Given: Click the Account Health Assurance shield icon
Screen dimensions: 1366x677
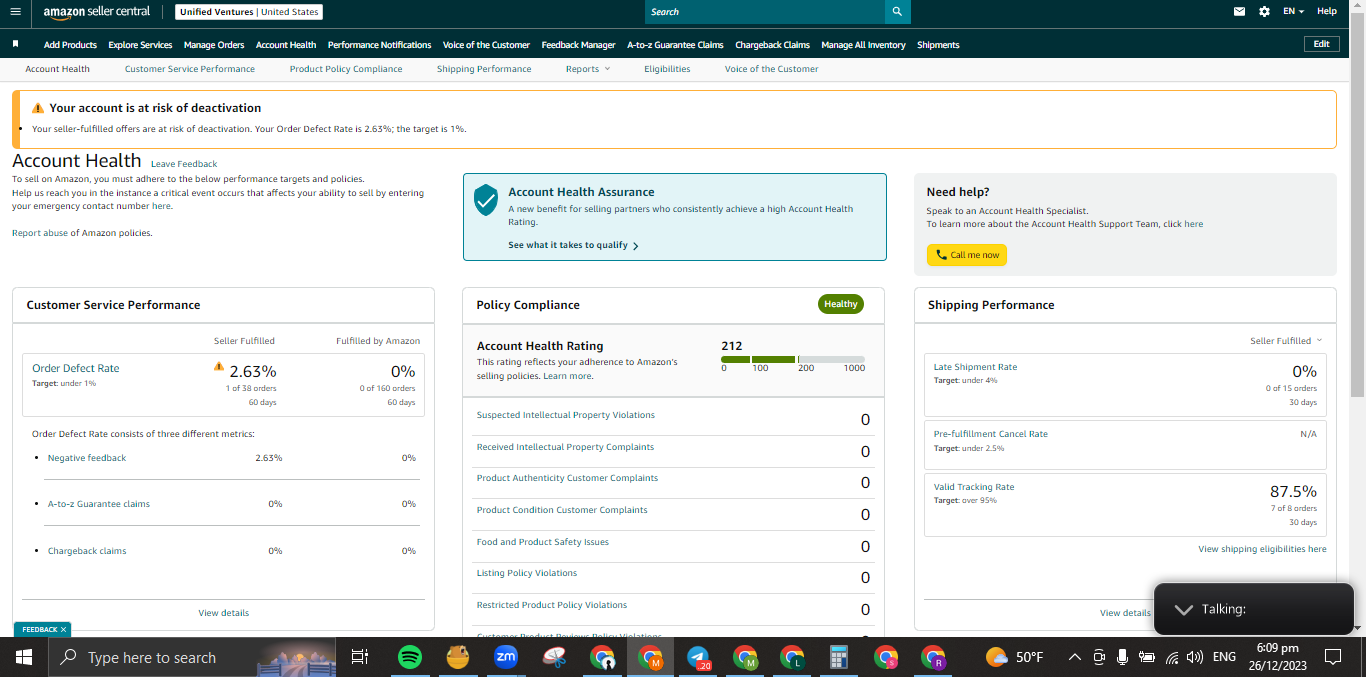Looking at the screenshot, I should point(486,200).
